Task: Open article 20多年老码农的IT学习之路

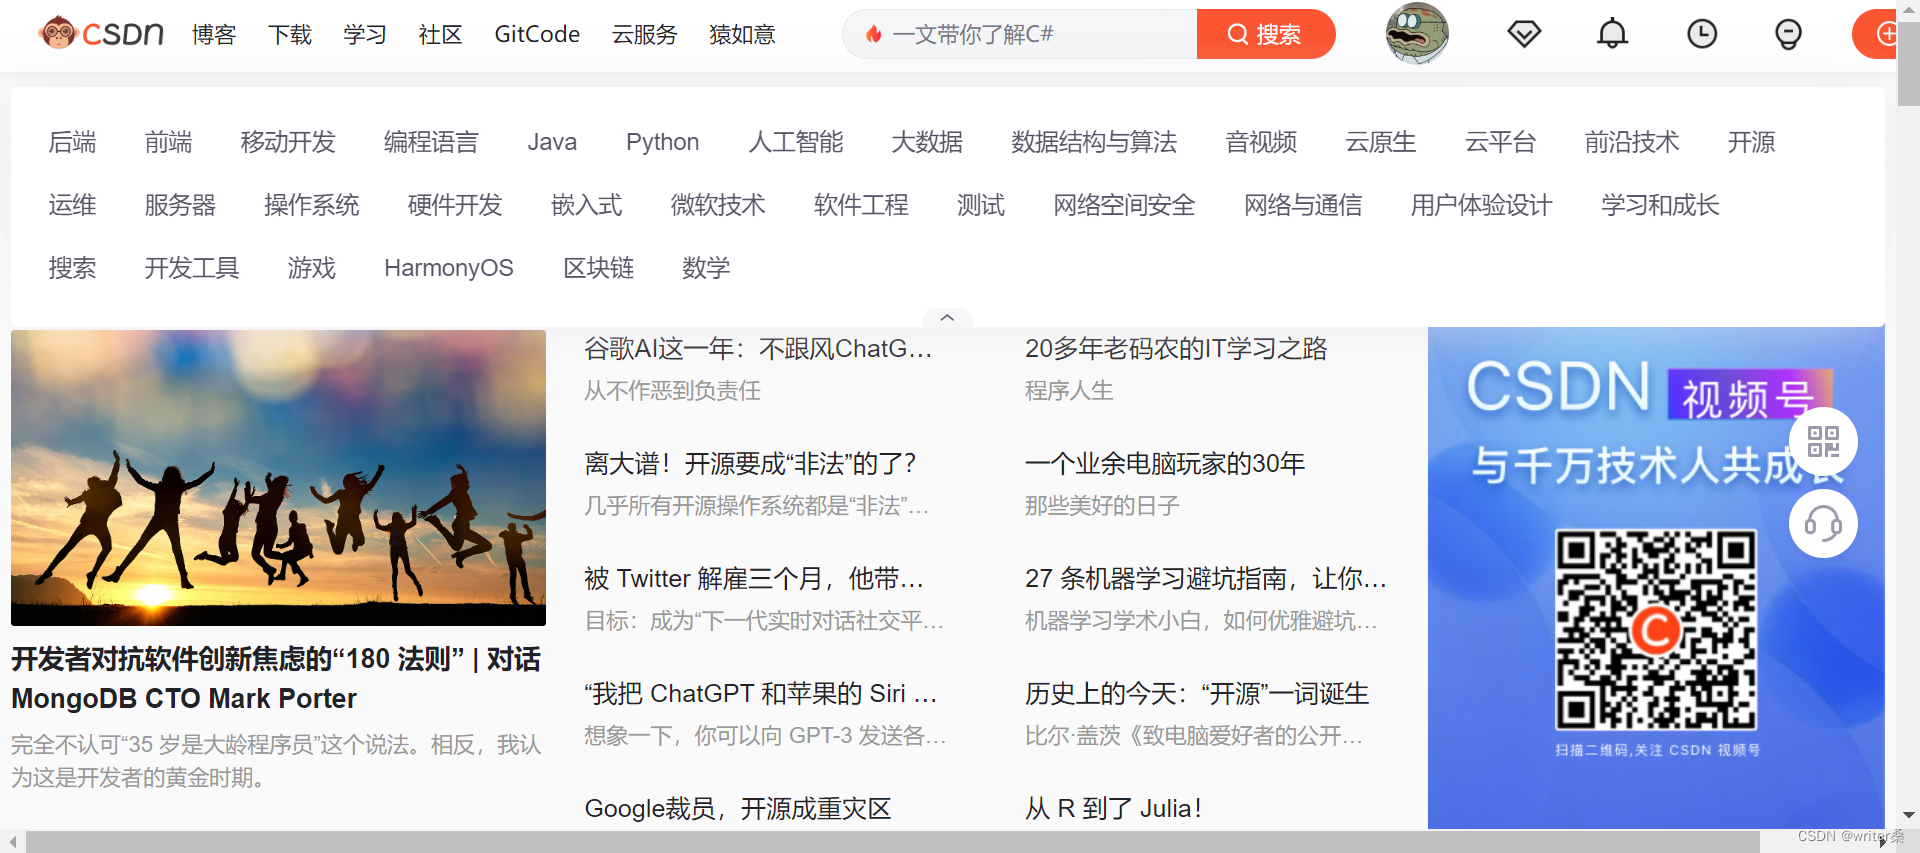Action: [x=1176, y=348]
